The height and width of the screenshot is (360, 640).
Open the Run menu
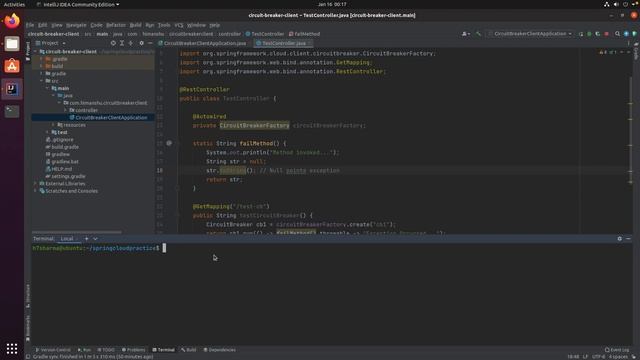coord(150,25)
